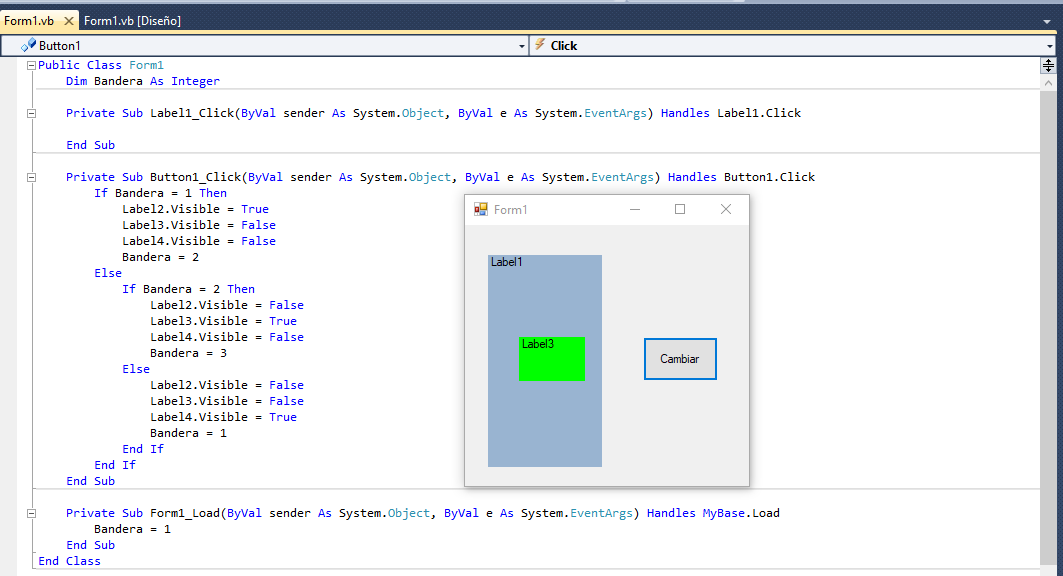The height and width of the screenshot is (576, 1063).
Task: Click the assignment line 'Bandera = 2'
Action: (161, 258)
